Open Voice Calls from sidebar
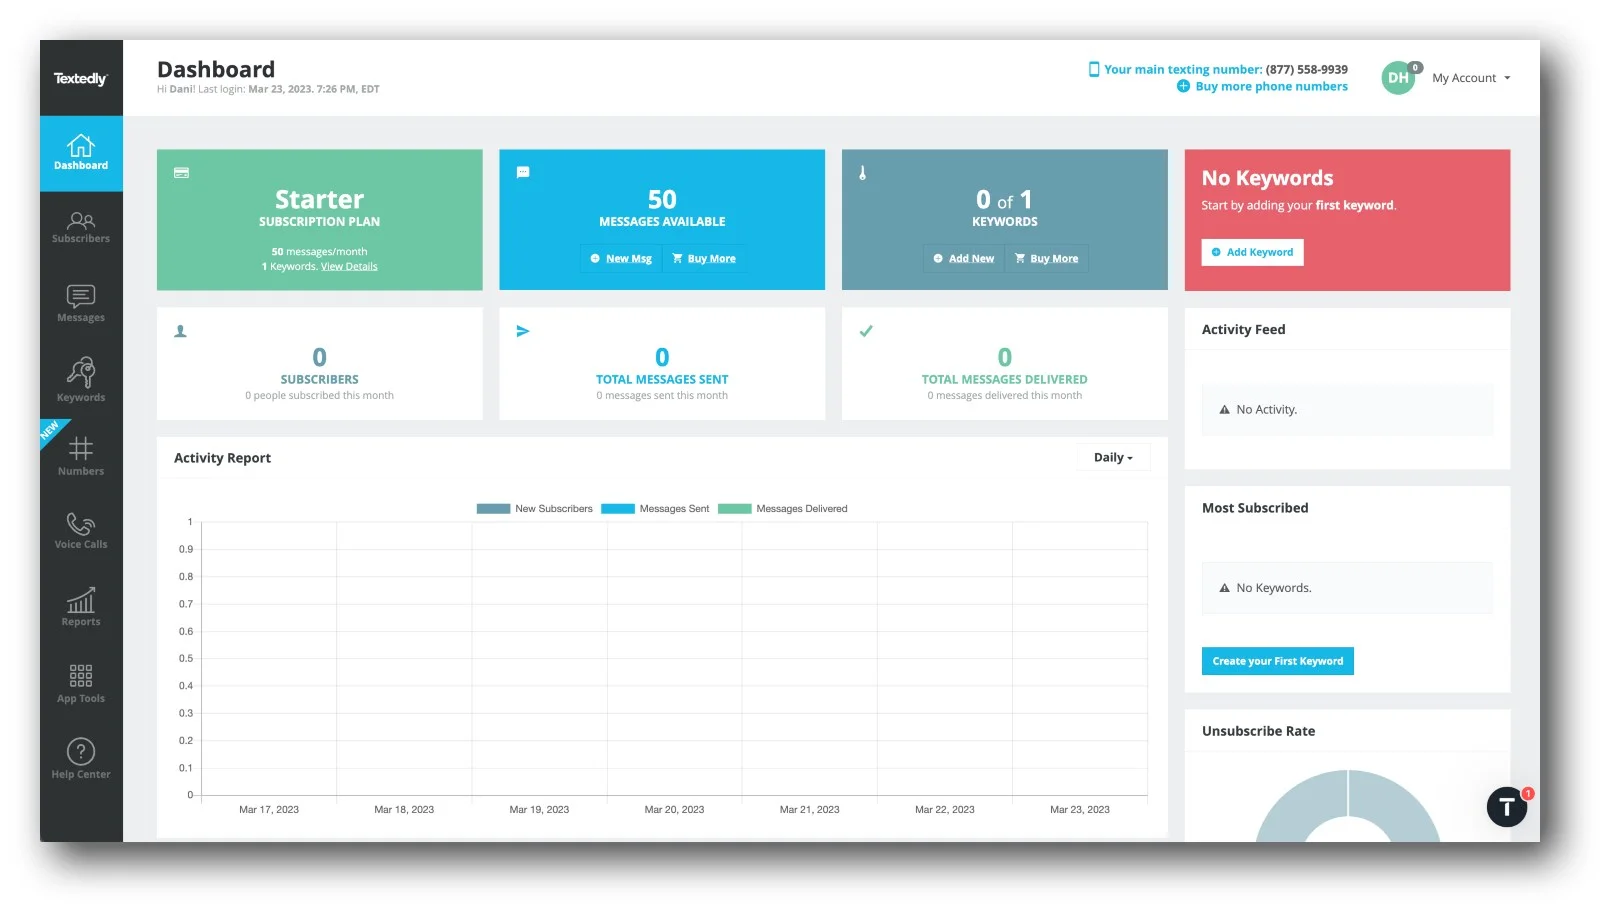This screenshot has height=912, width=1610. 81,530
